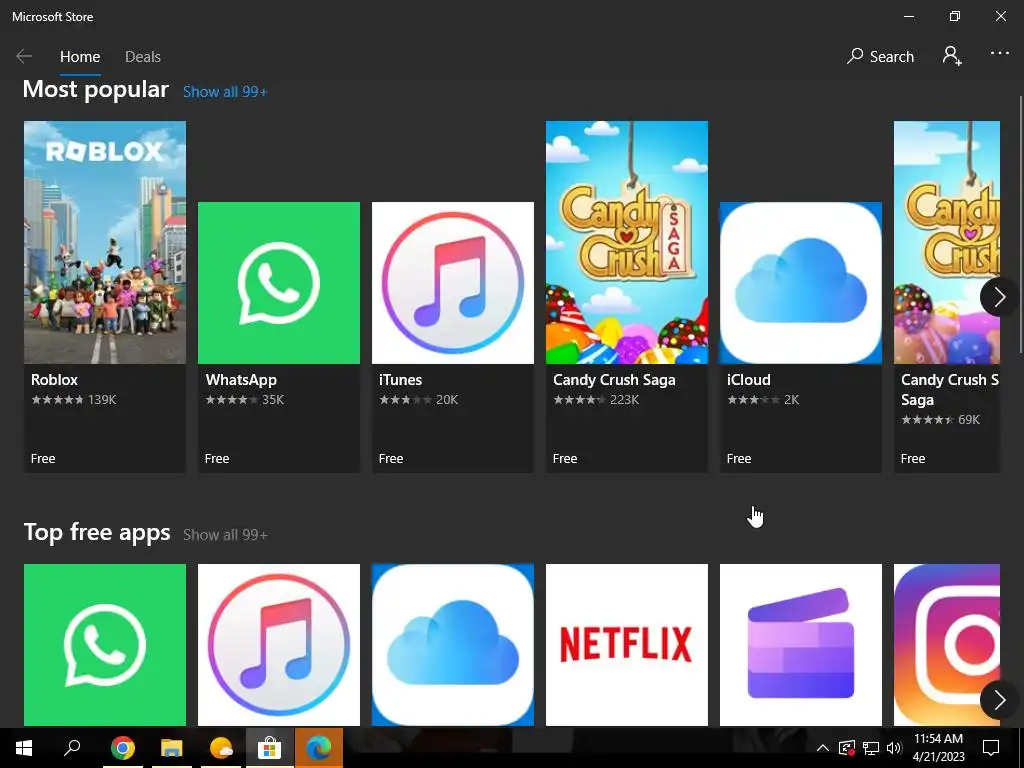Viewport: 1024px width, 768px height.
Task: Open the Clipchamp clapperboard app tile
Action: point(801,645)
